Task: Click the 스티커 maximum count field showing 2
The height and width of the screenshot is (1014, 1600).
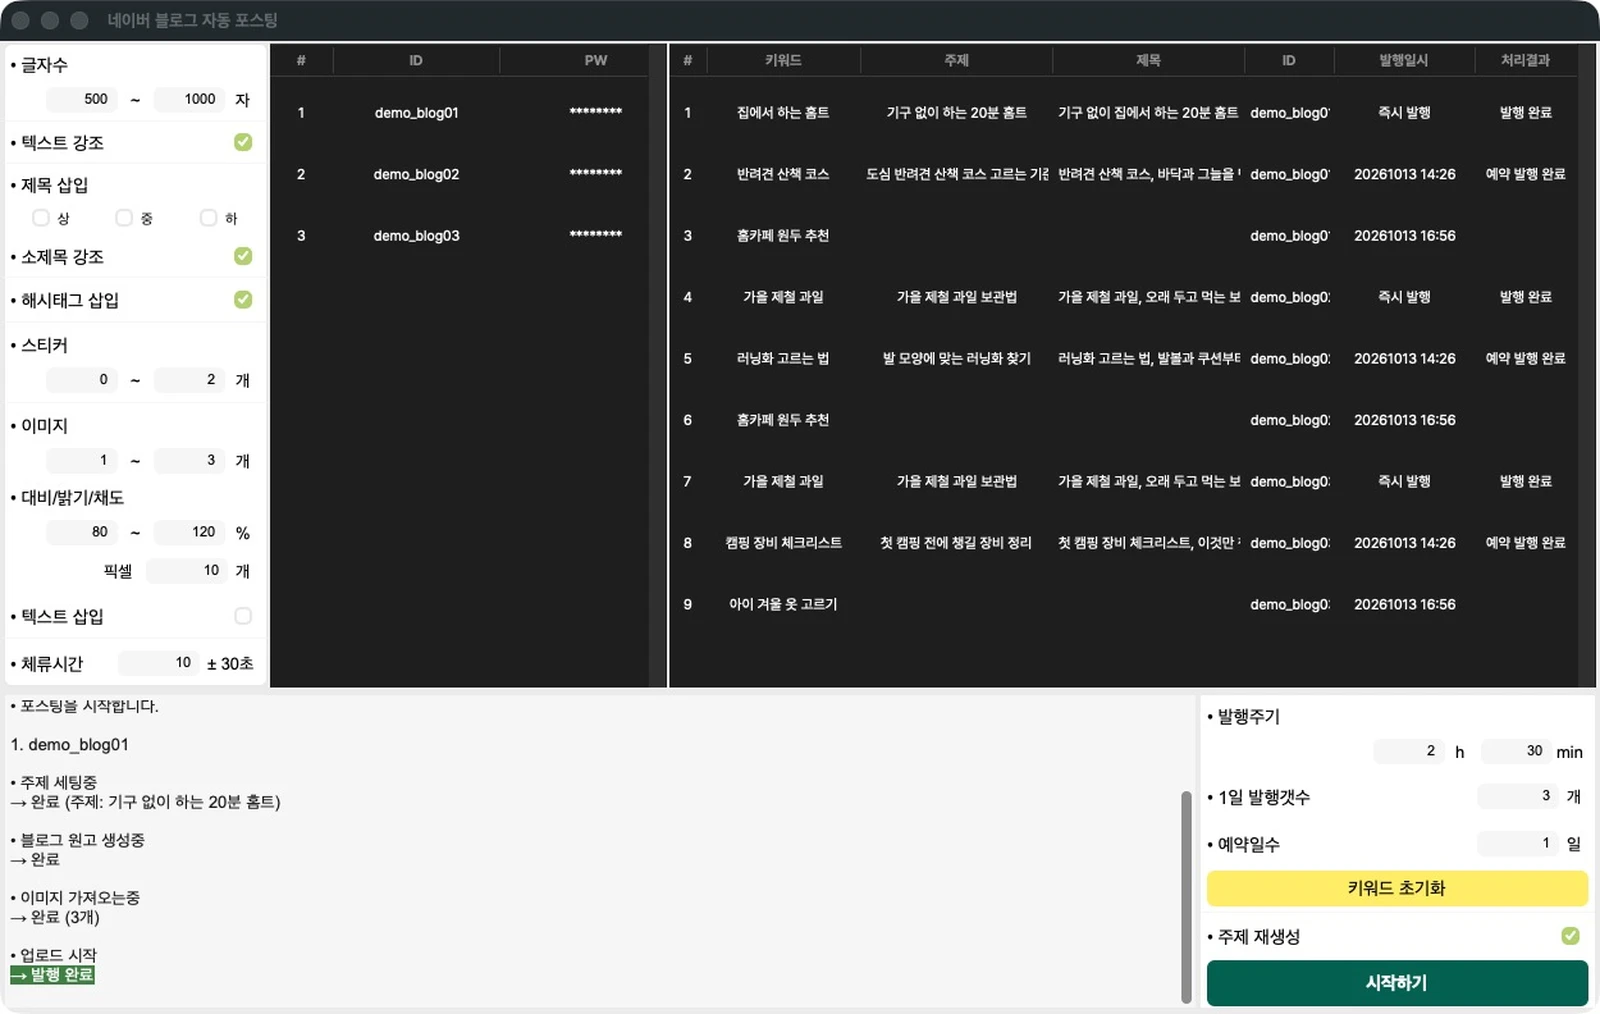Action: click(189, 380)
